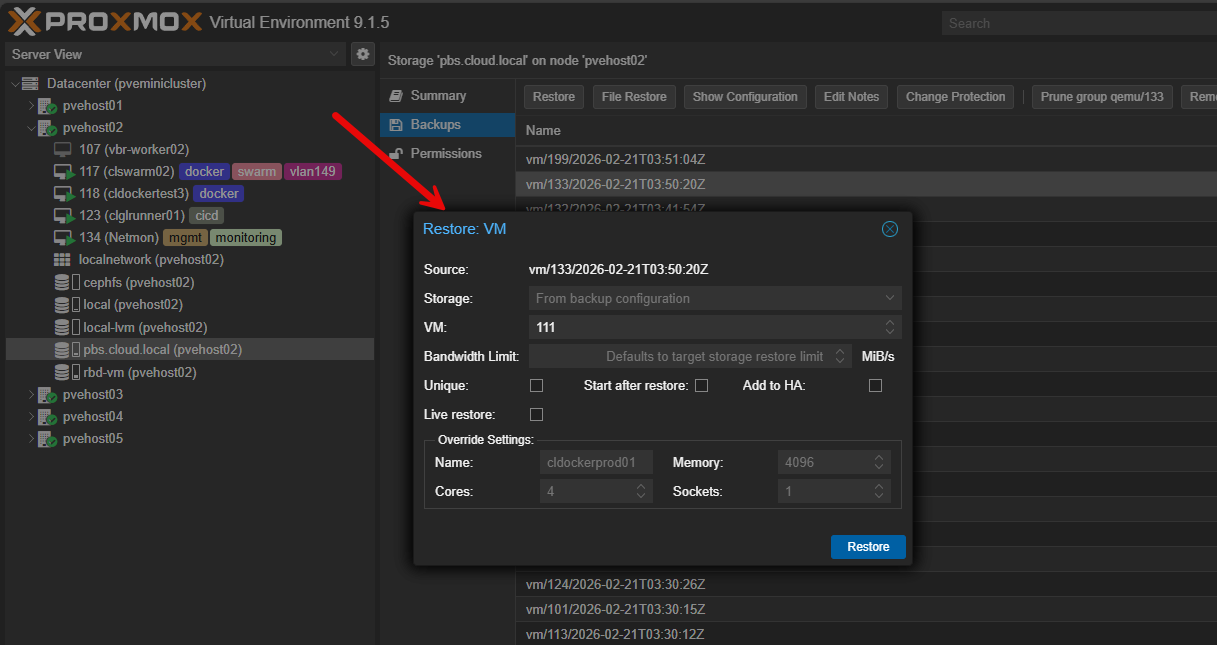Select the Datacenter server icon

(x=30, y=83)
